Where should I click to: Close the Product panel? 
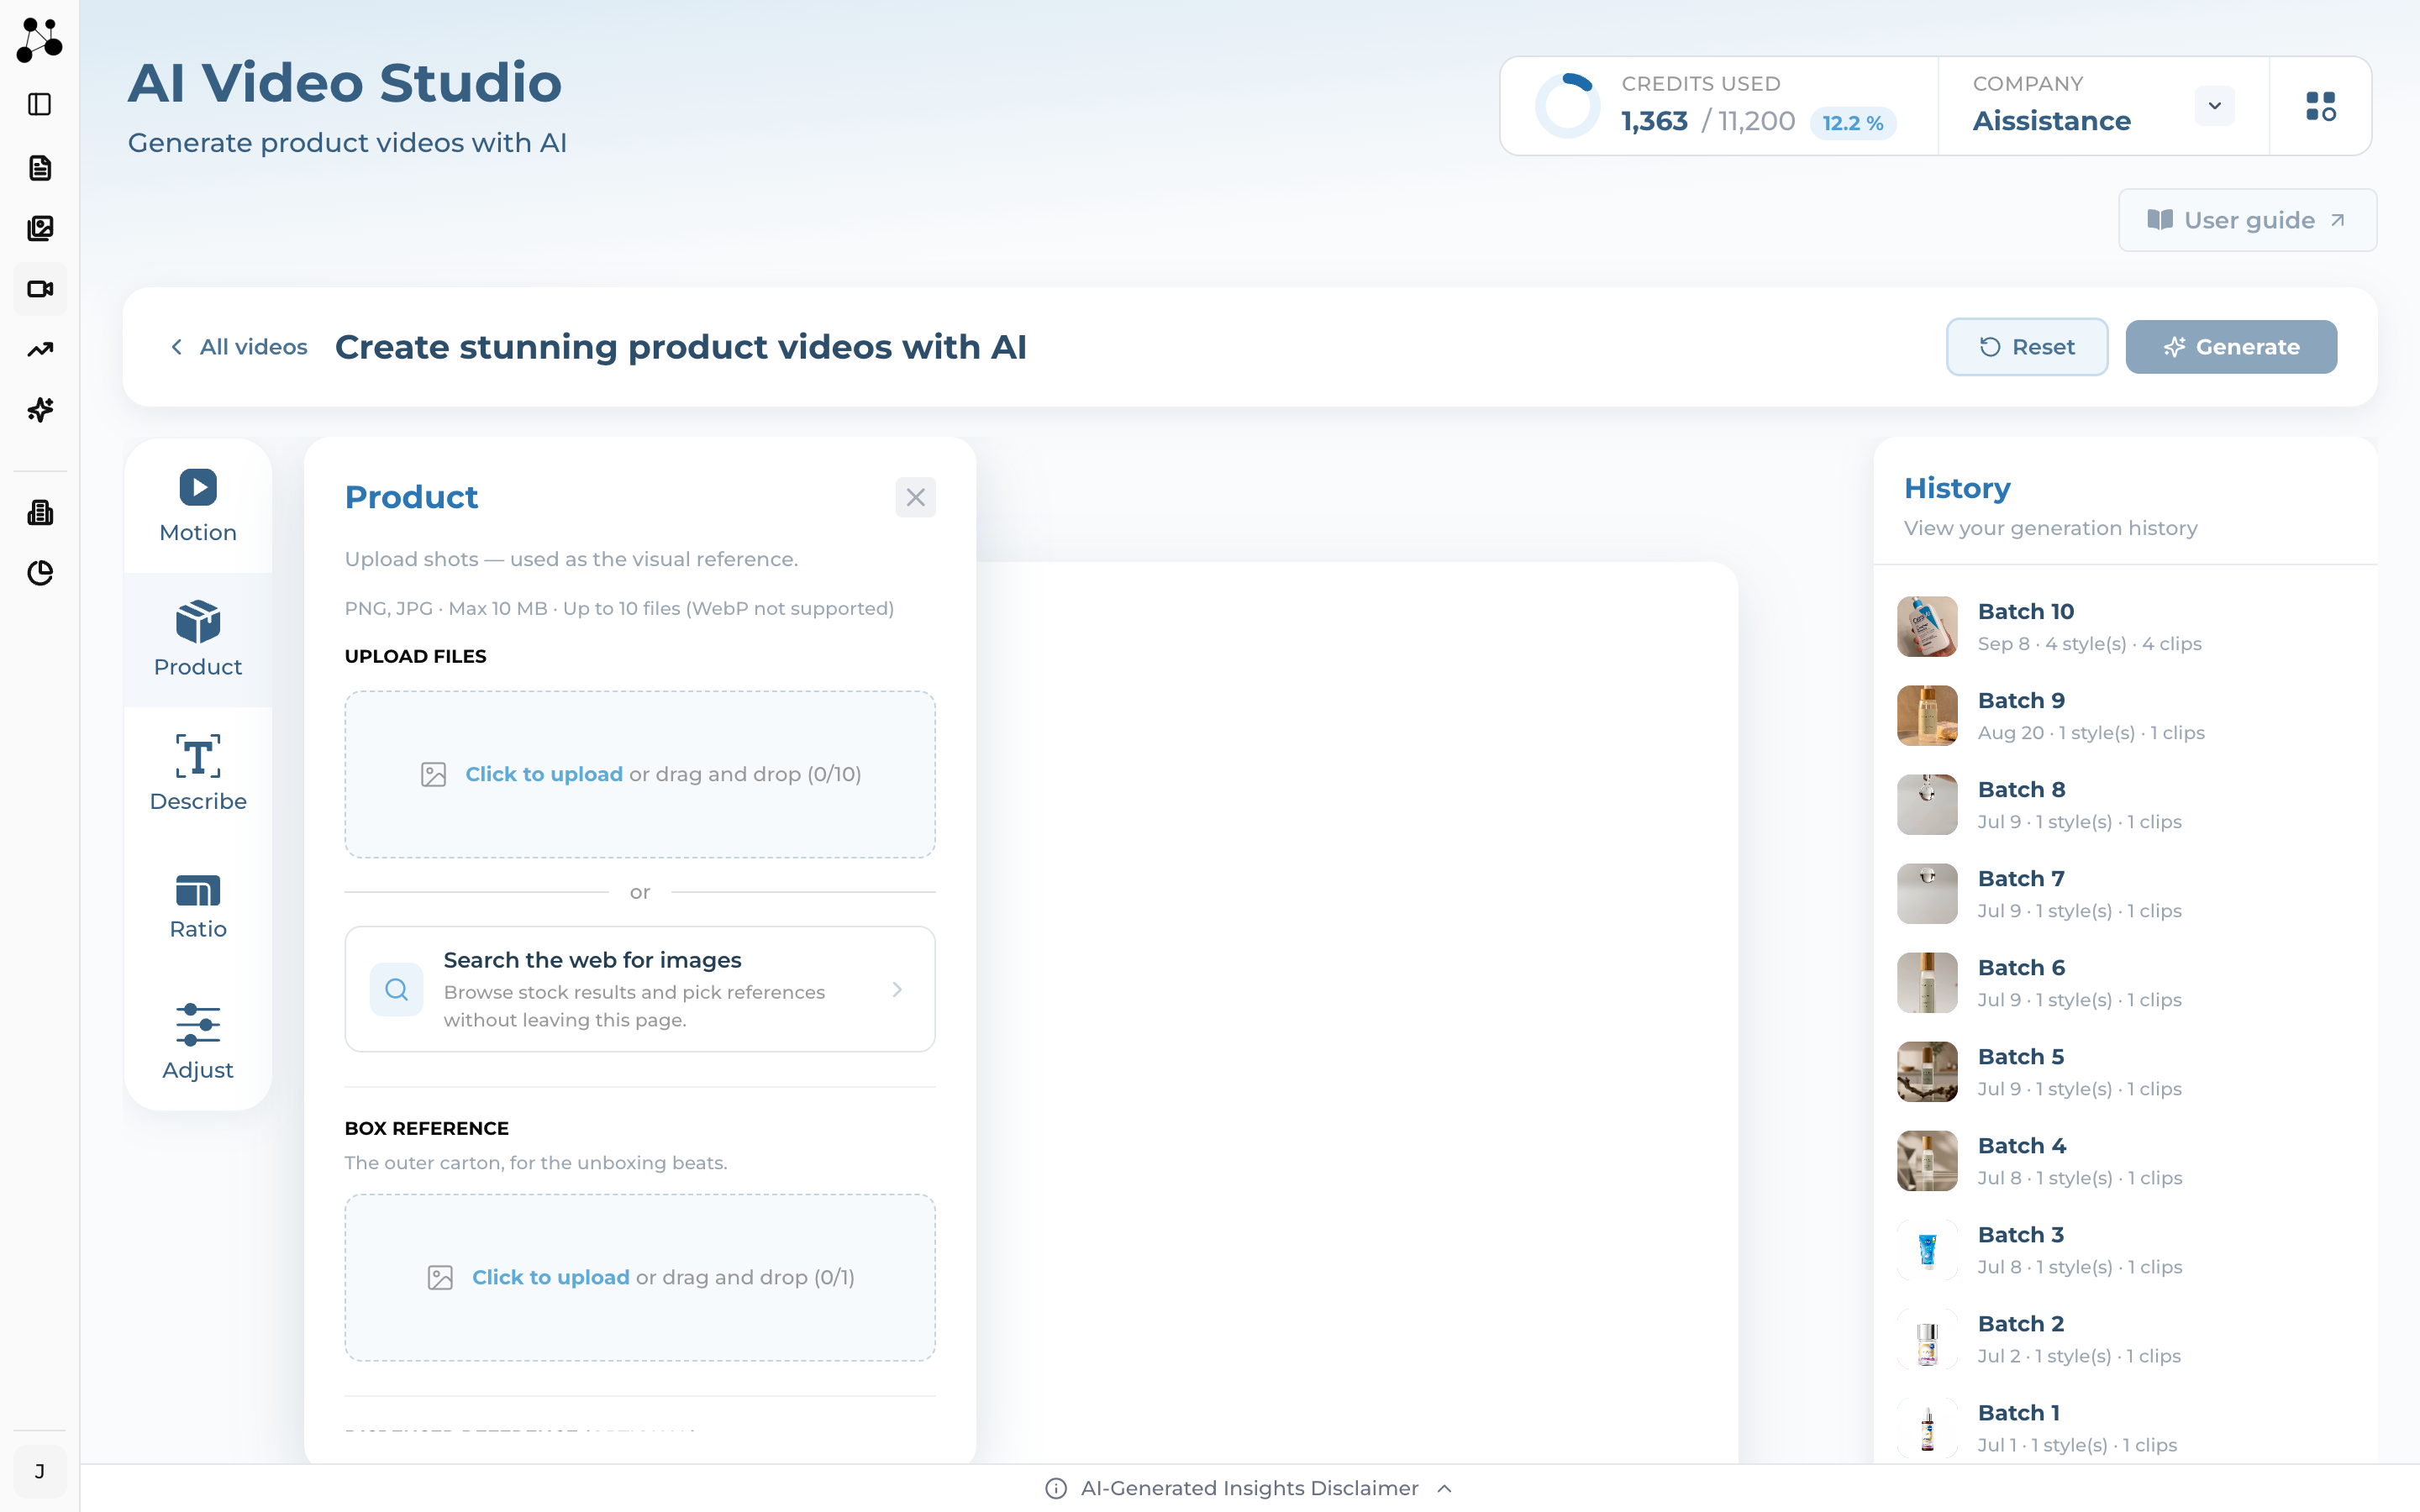click(915, 497)
